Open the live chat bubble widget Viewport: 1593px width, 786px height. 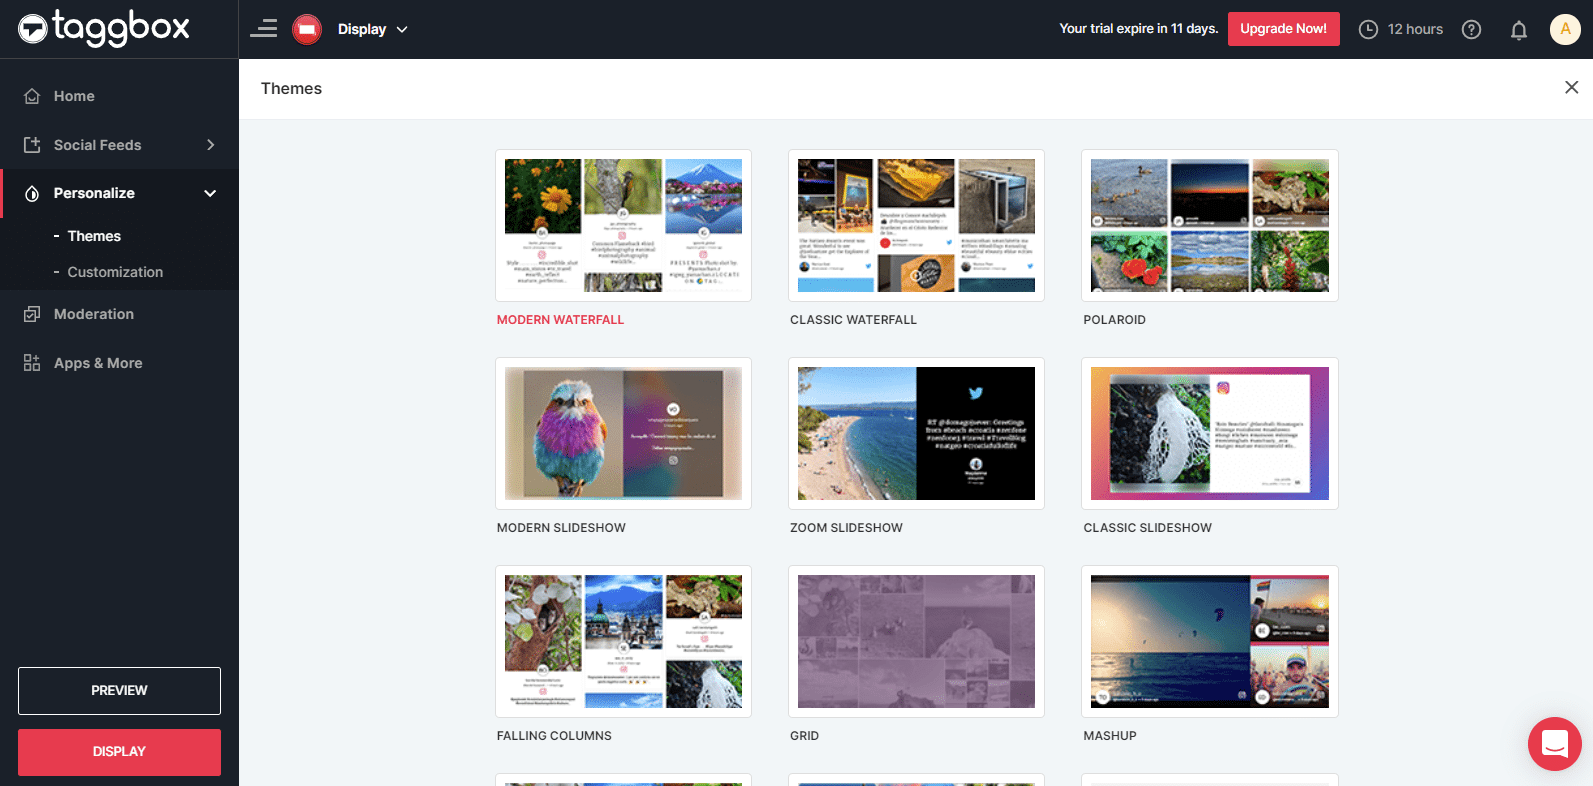[x=1554, y=744]
